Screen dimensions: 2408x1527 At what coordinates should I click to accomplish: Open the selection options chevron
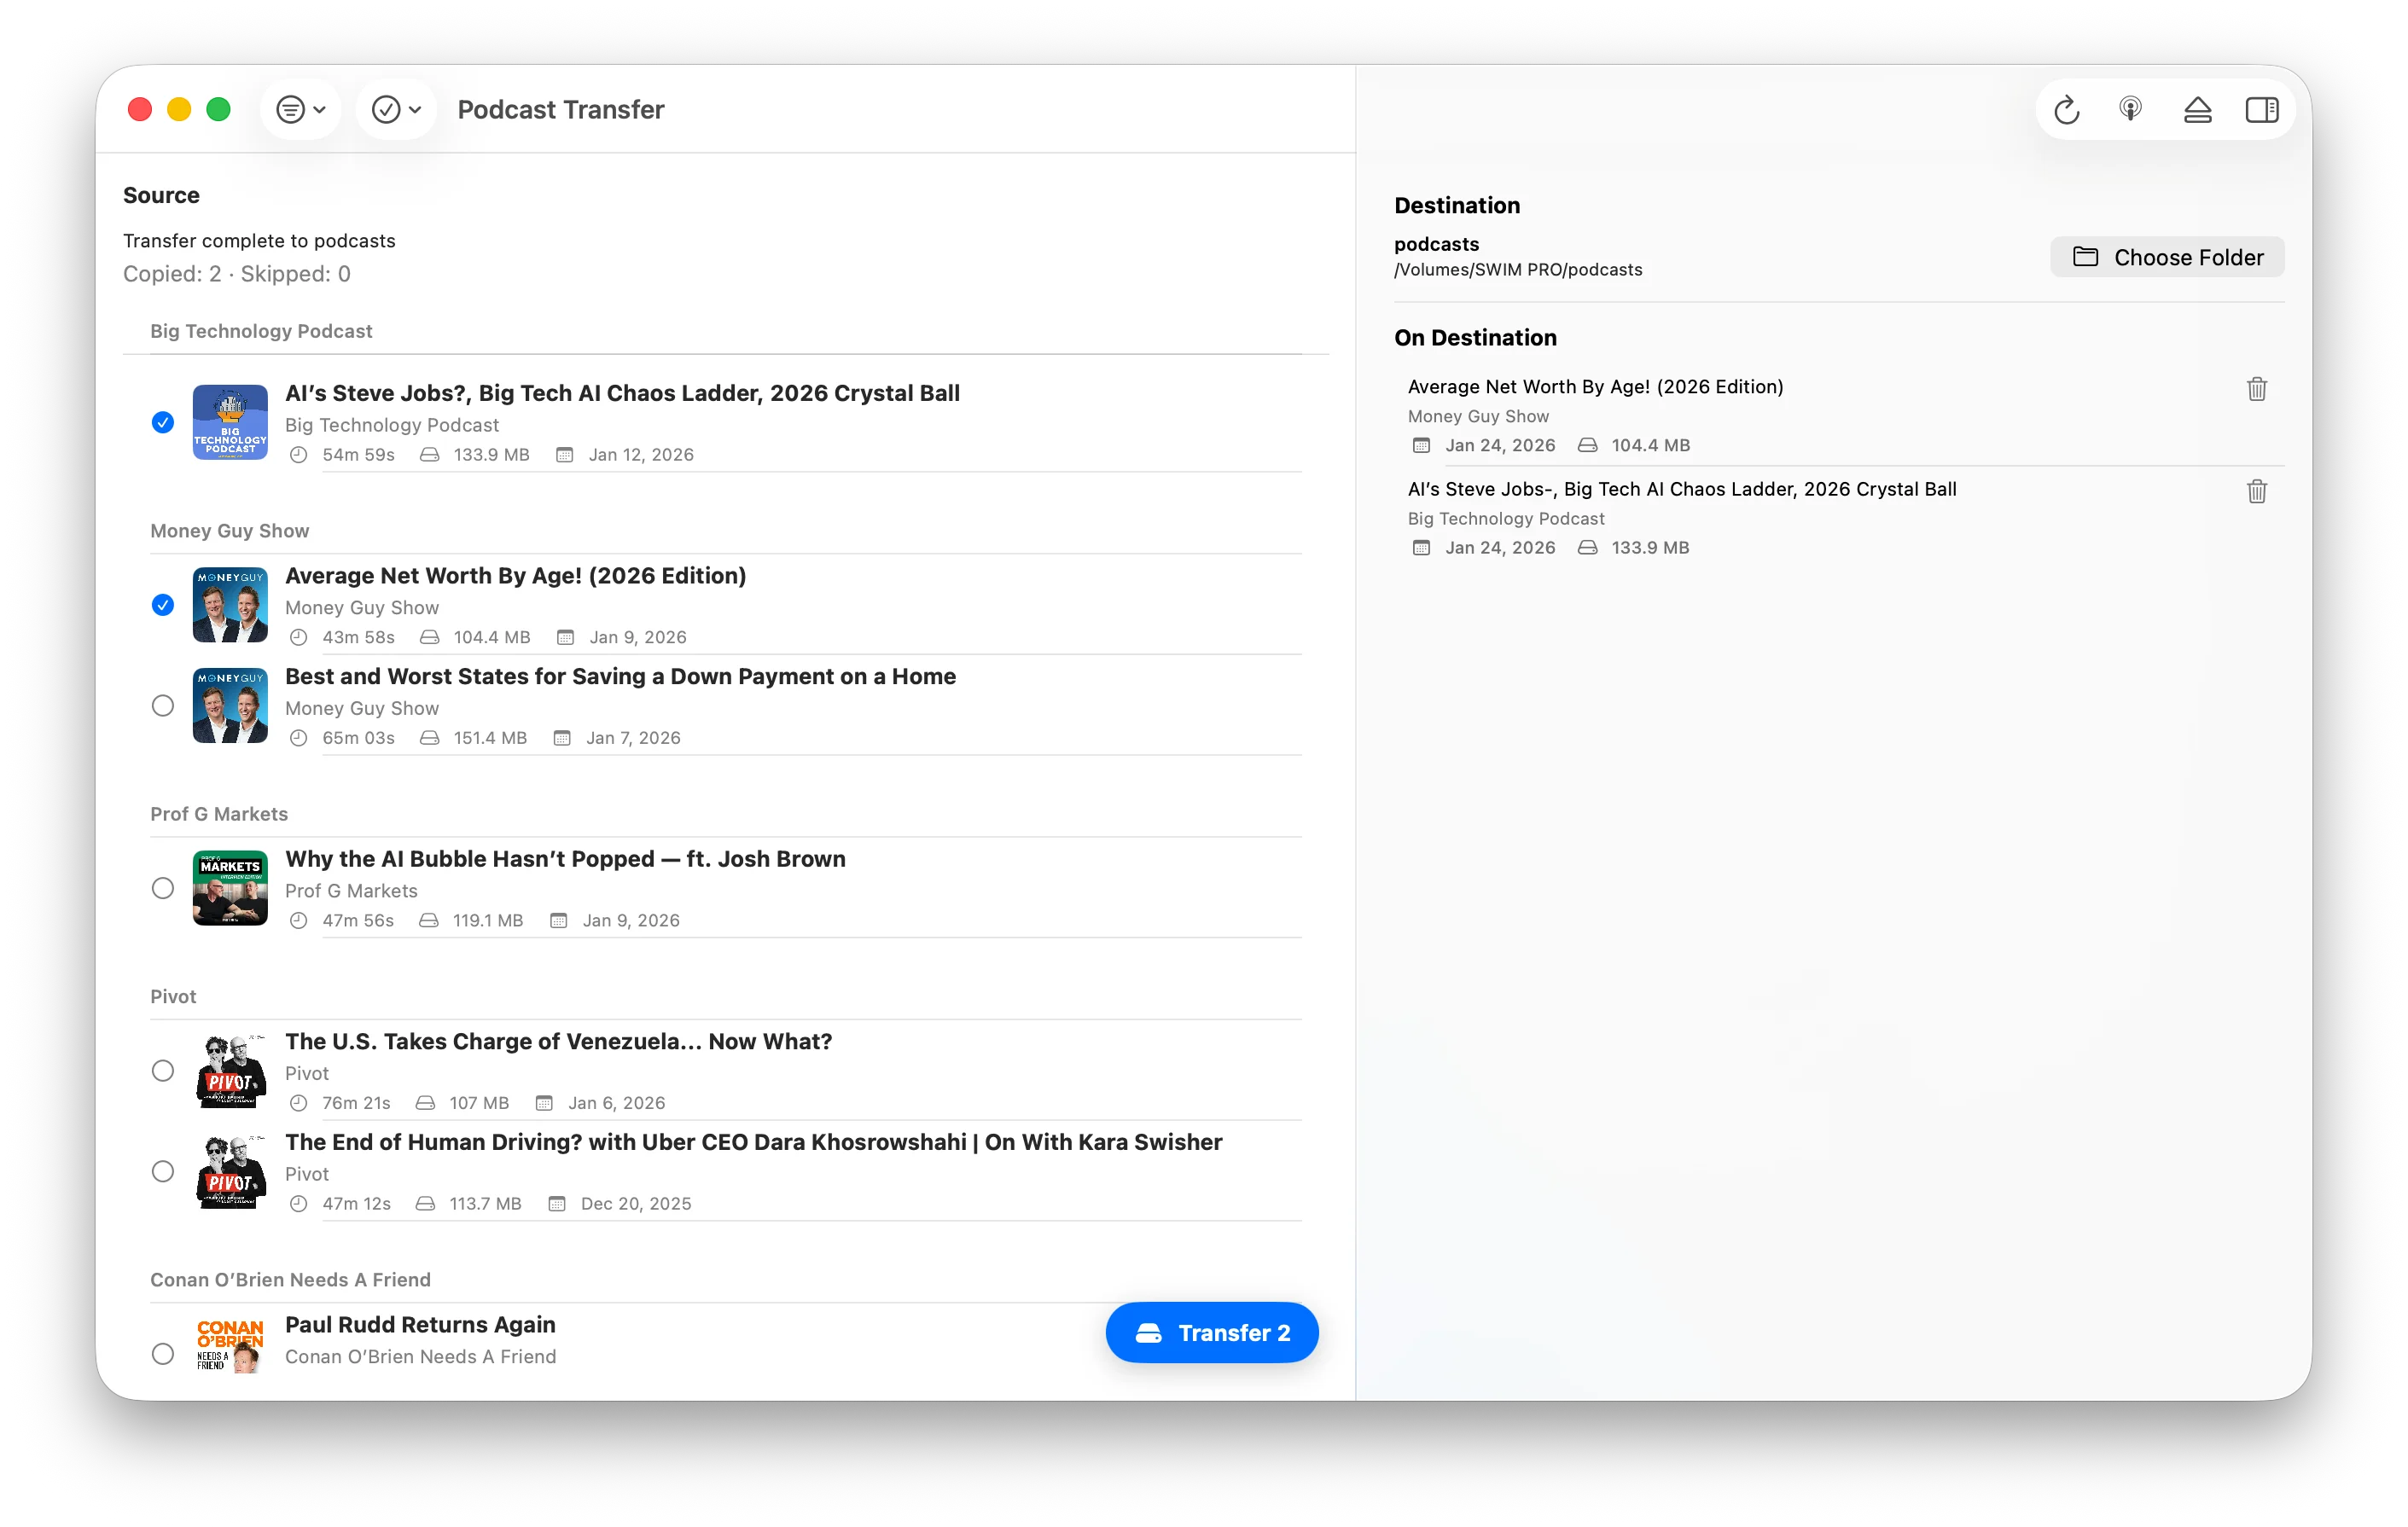(x=417, y=109)
